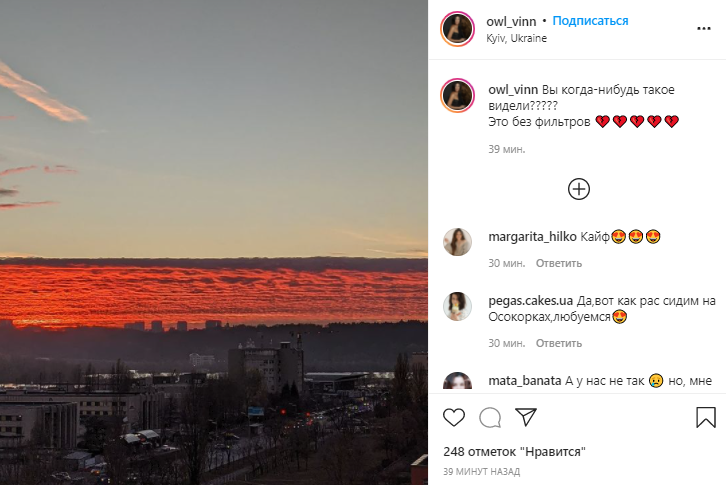
Task: Open margarita_hilko avatar
Action: click(457, 242)
